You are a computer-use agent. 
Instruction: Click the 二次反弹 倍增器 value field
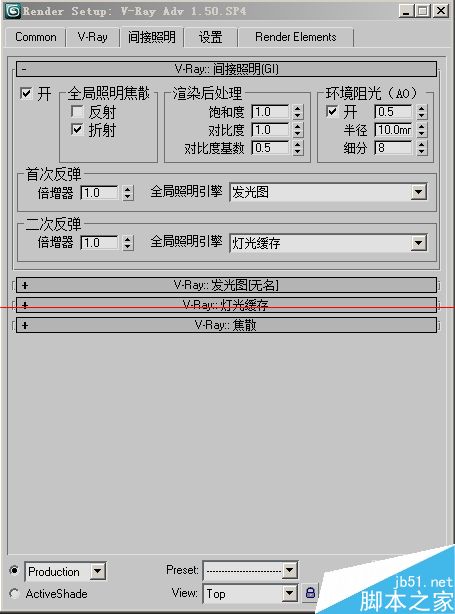pyautogui.click(x=99, y=243)
